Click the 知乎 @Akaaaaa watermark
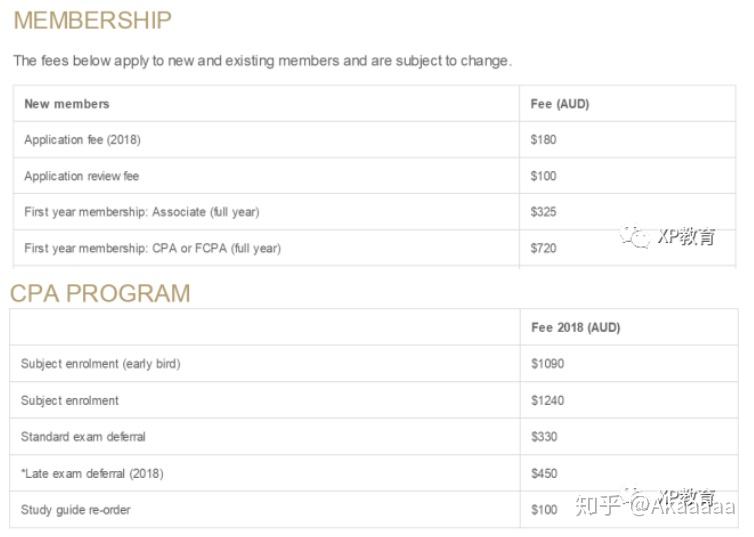This screenshot has height=537, width=754. (x=655, y=506)
